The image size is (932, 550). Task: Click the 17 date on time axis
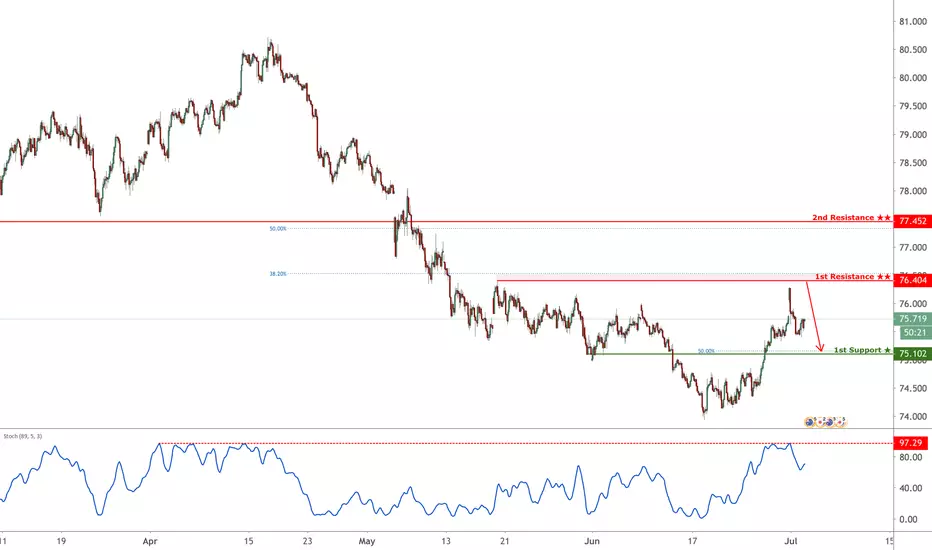point(692,541)
